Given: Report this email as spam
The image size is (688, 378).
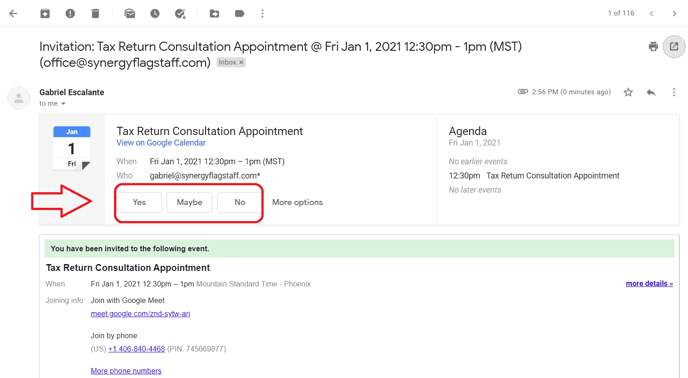Looking at the screenshot, I should (x=70, y=14).
